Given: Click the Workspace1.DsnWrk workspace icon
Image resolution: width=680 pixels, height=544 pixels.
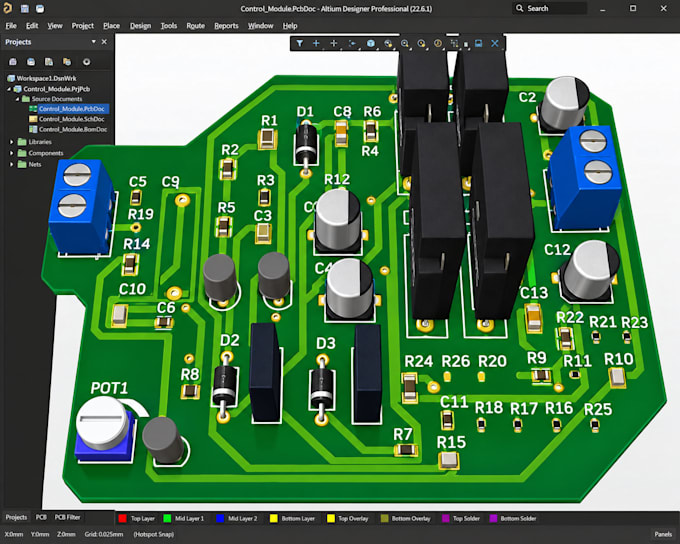Looking at the screenshot, I should pyautogui.click(x=11, y=78).
